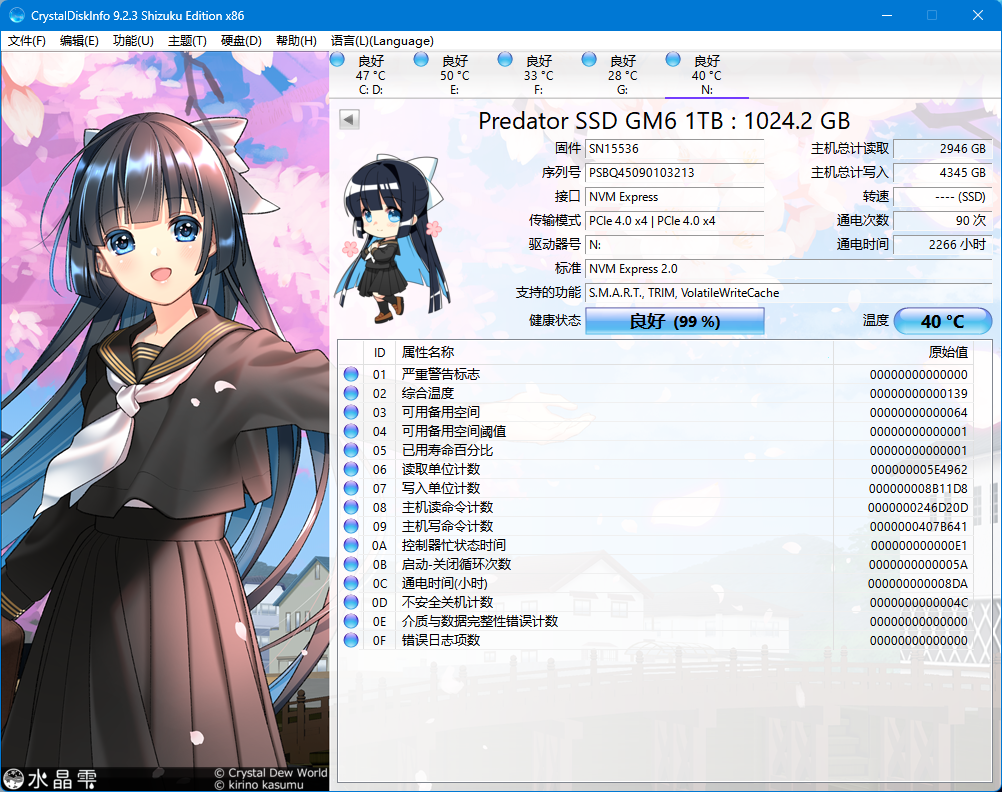This screenshot has height=792, width=1002.
Task: Click the 40 °C temperature button
Action: point(943,321)
